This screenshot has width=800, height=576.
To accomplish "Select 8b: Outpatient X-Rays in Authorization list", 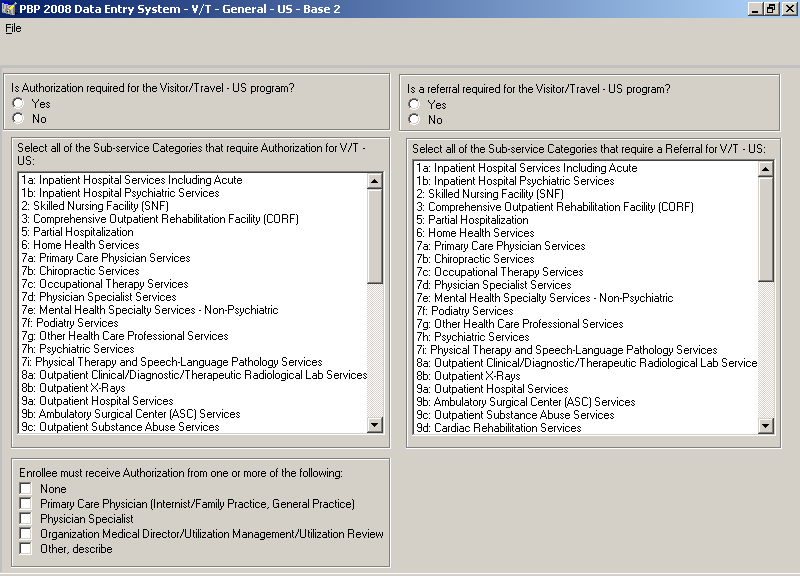I will click(193, 388).
